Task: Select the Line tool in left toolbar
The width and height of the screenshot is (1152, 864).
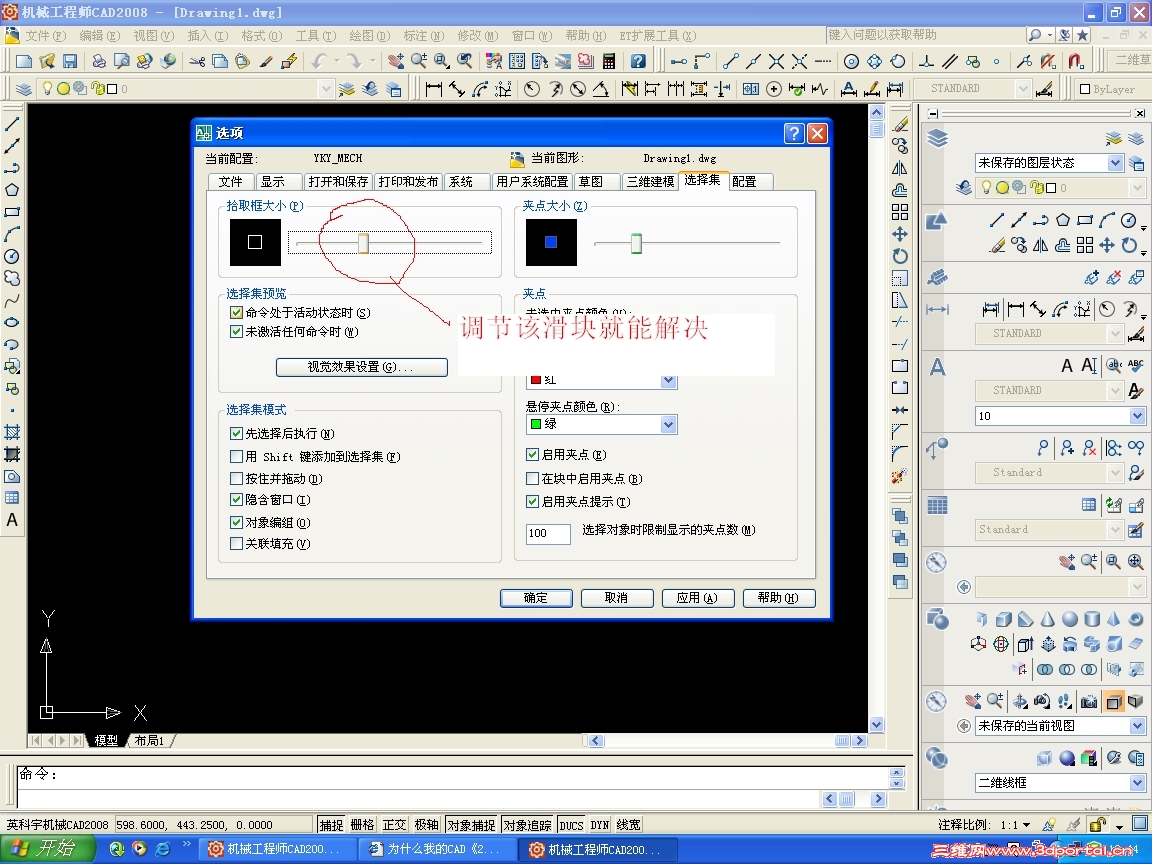Action: tap(12, 124)
